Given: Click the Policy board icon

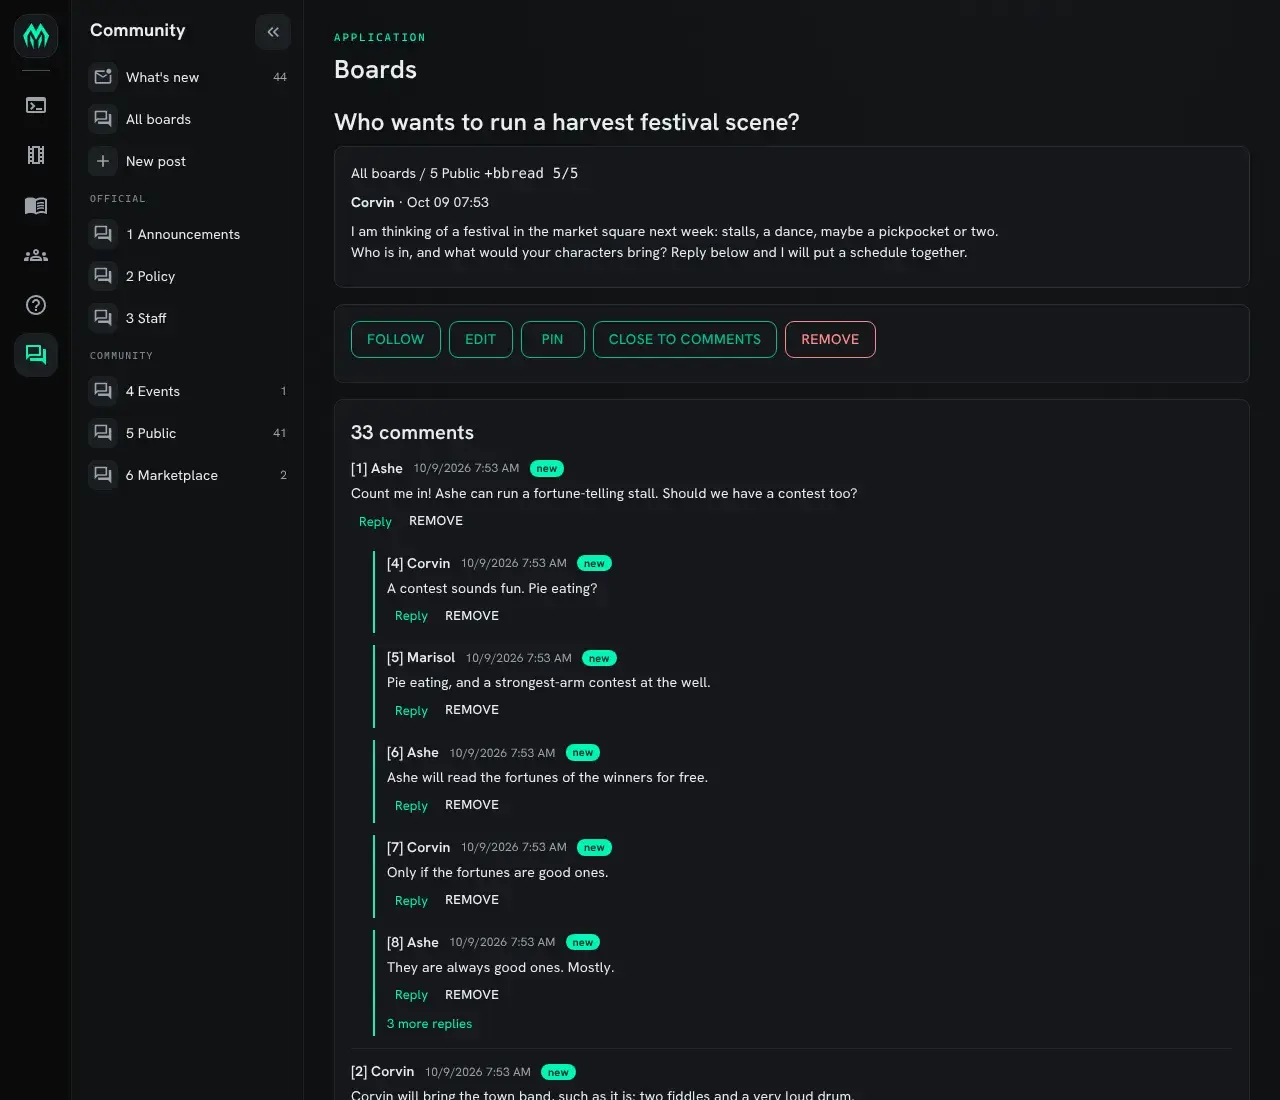Looking at the screenshot, I should click(x=103, y=276).
